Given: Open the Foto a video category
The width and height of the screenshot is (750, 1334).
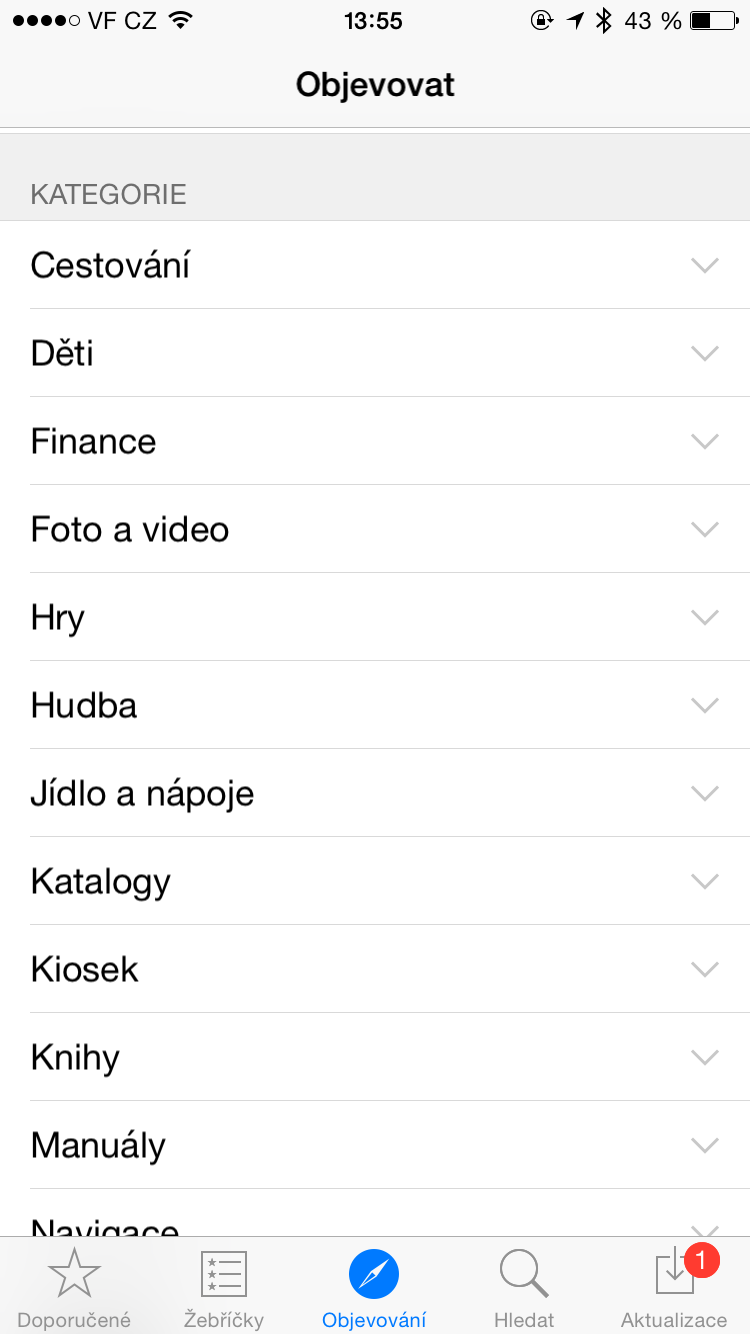Looking at the screenshot, I should coord(130,529).
